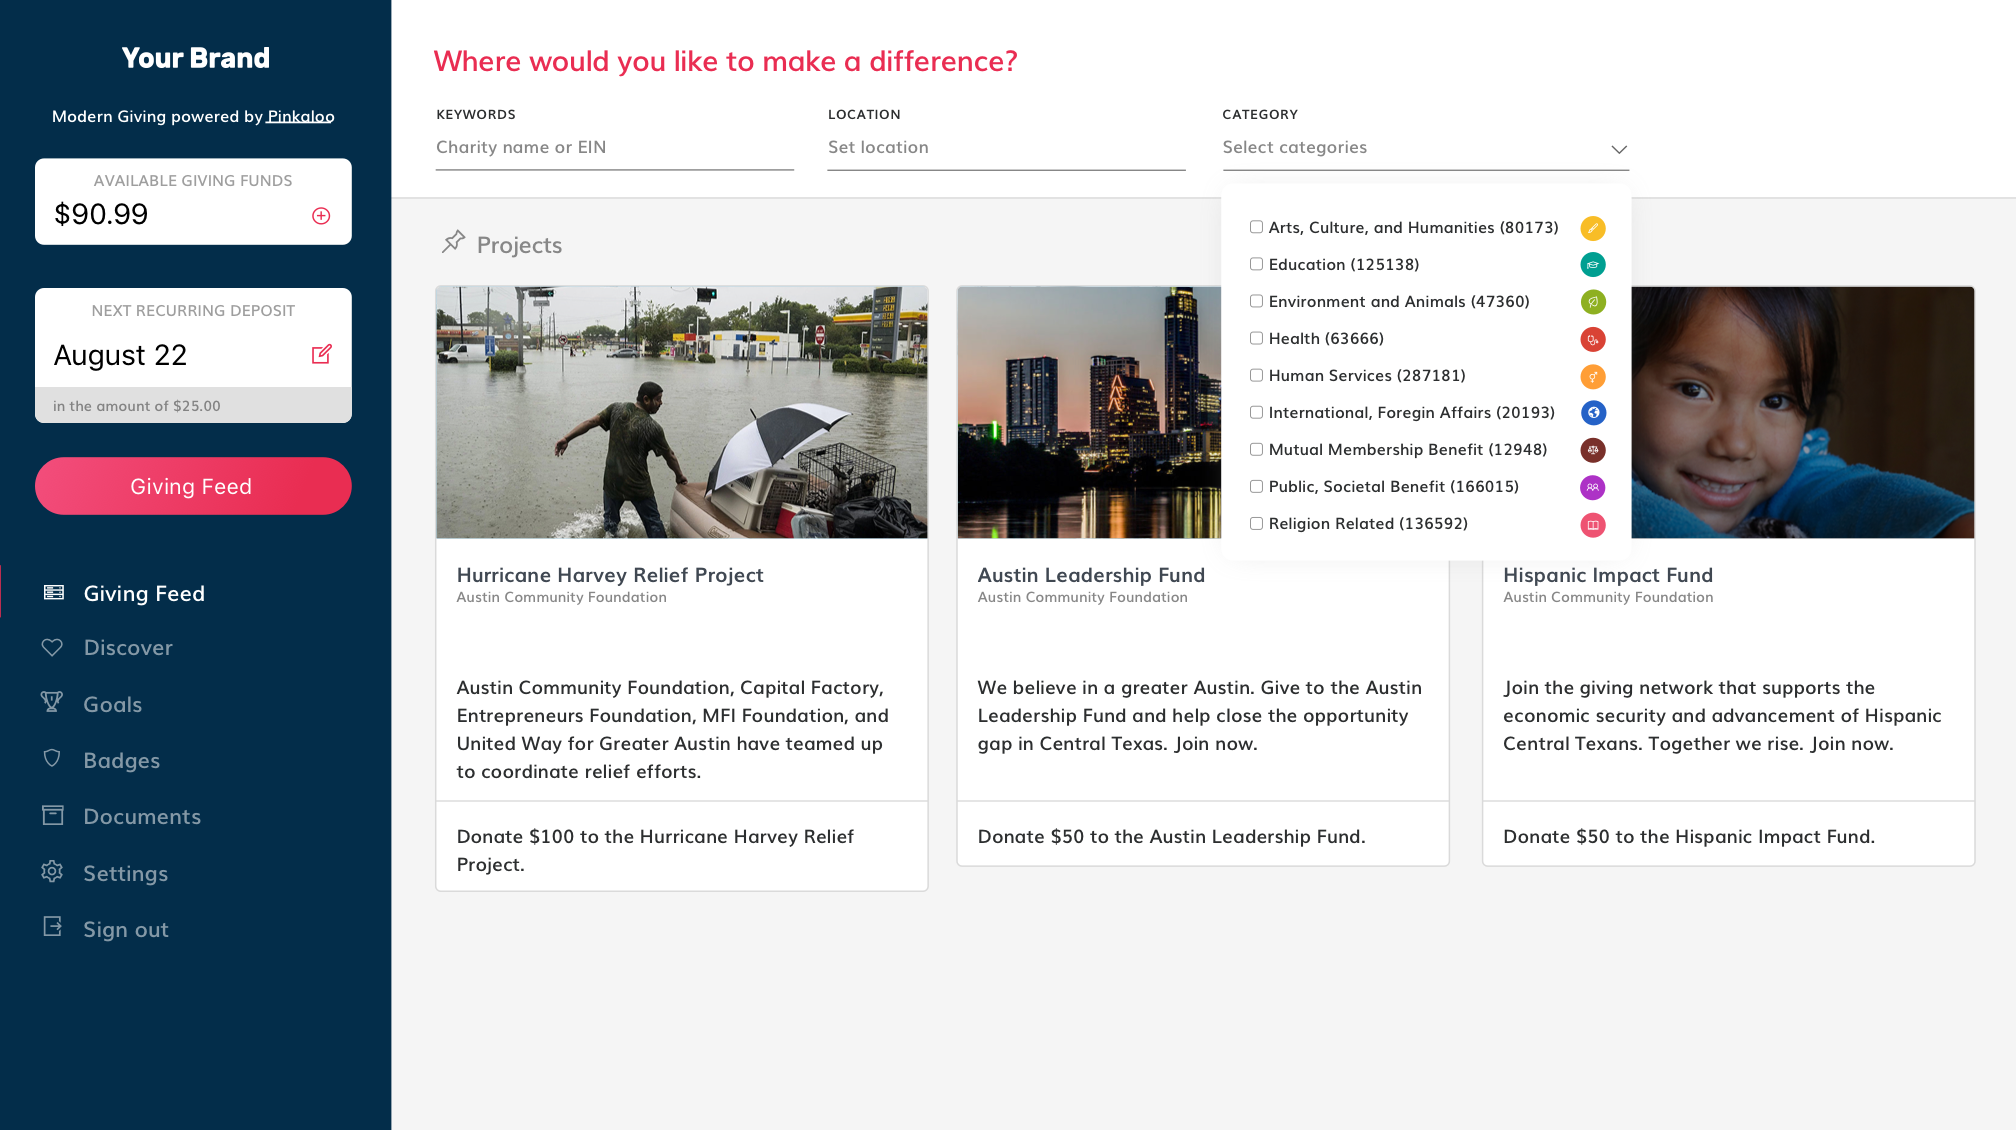Click the Documents archive icon

pyautogui.click(x=53, y=815)
